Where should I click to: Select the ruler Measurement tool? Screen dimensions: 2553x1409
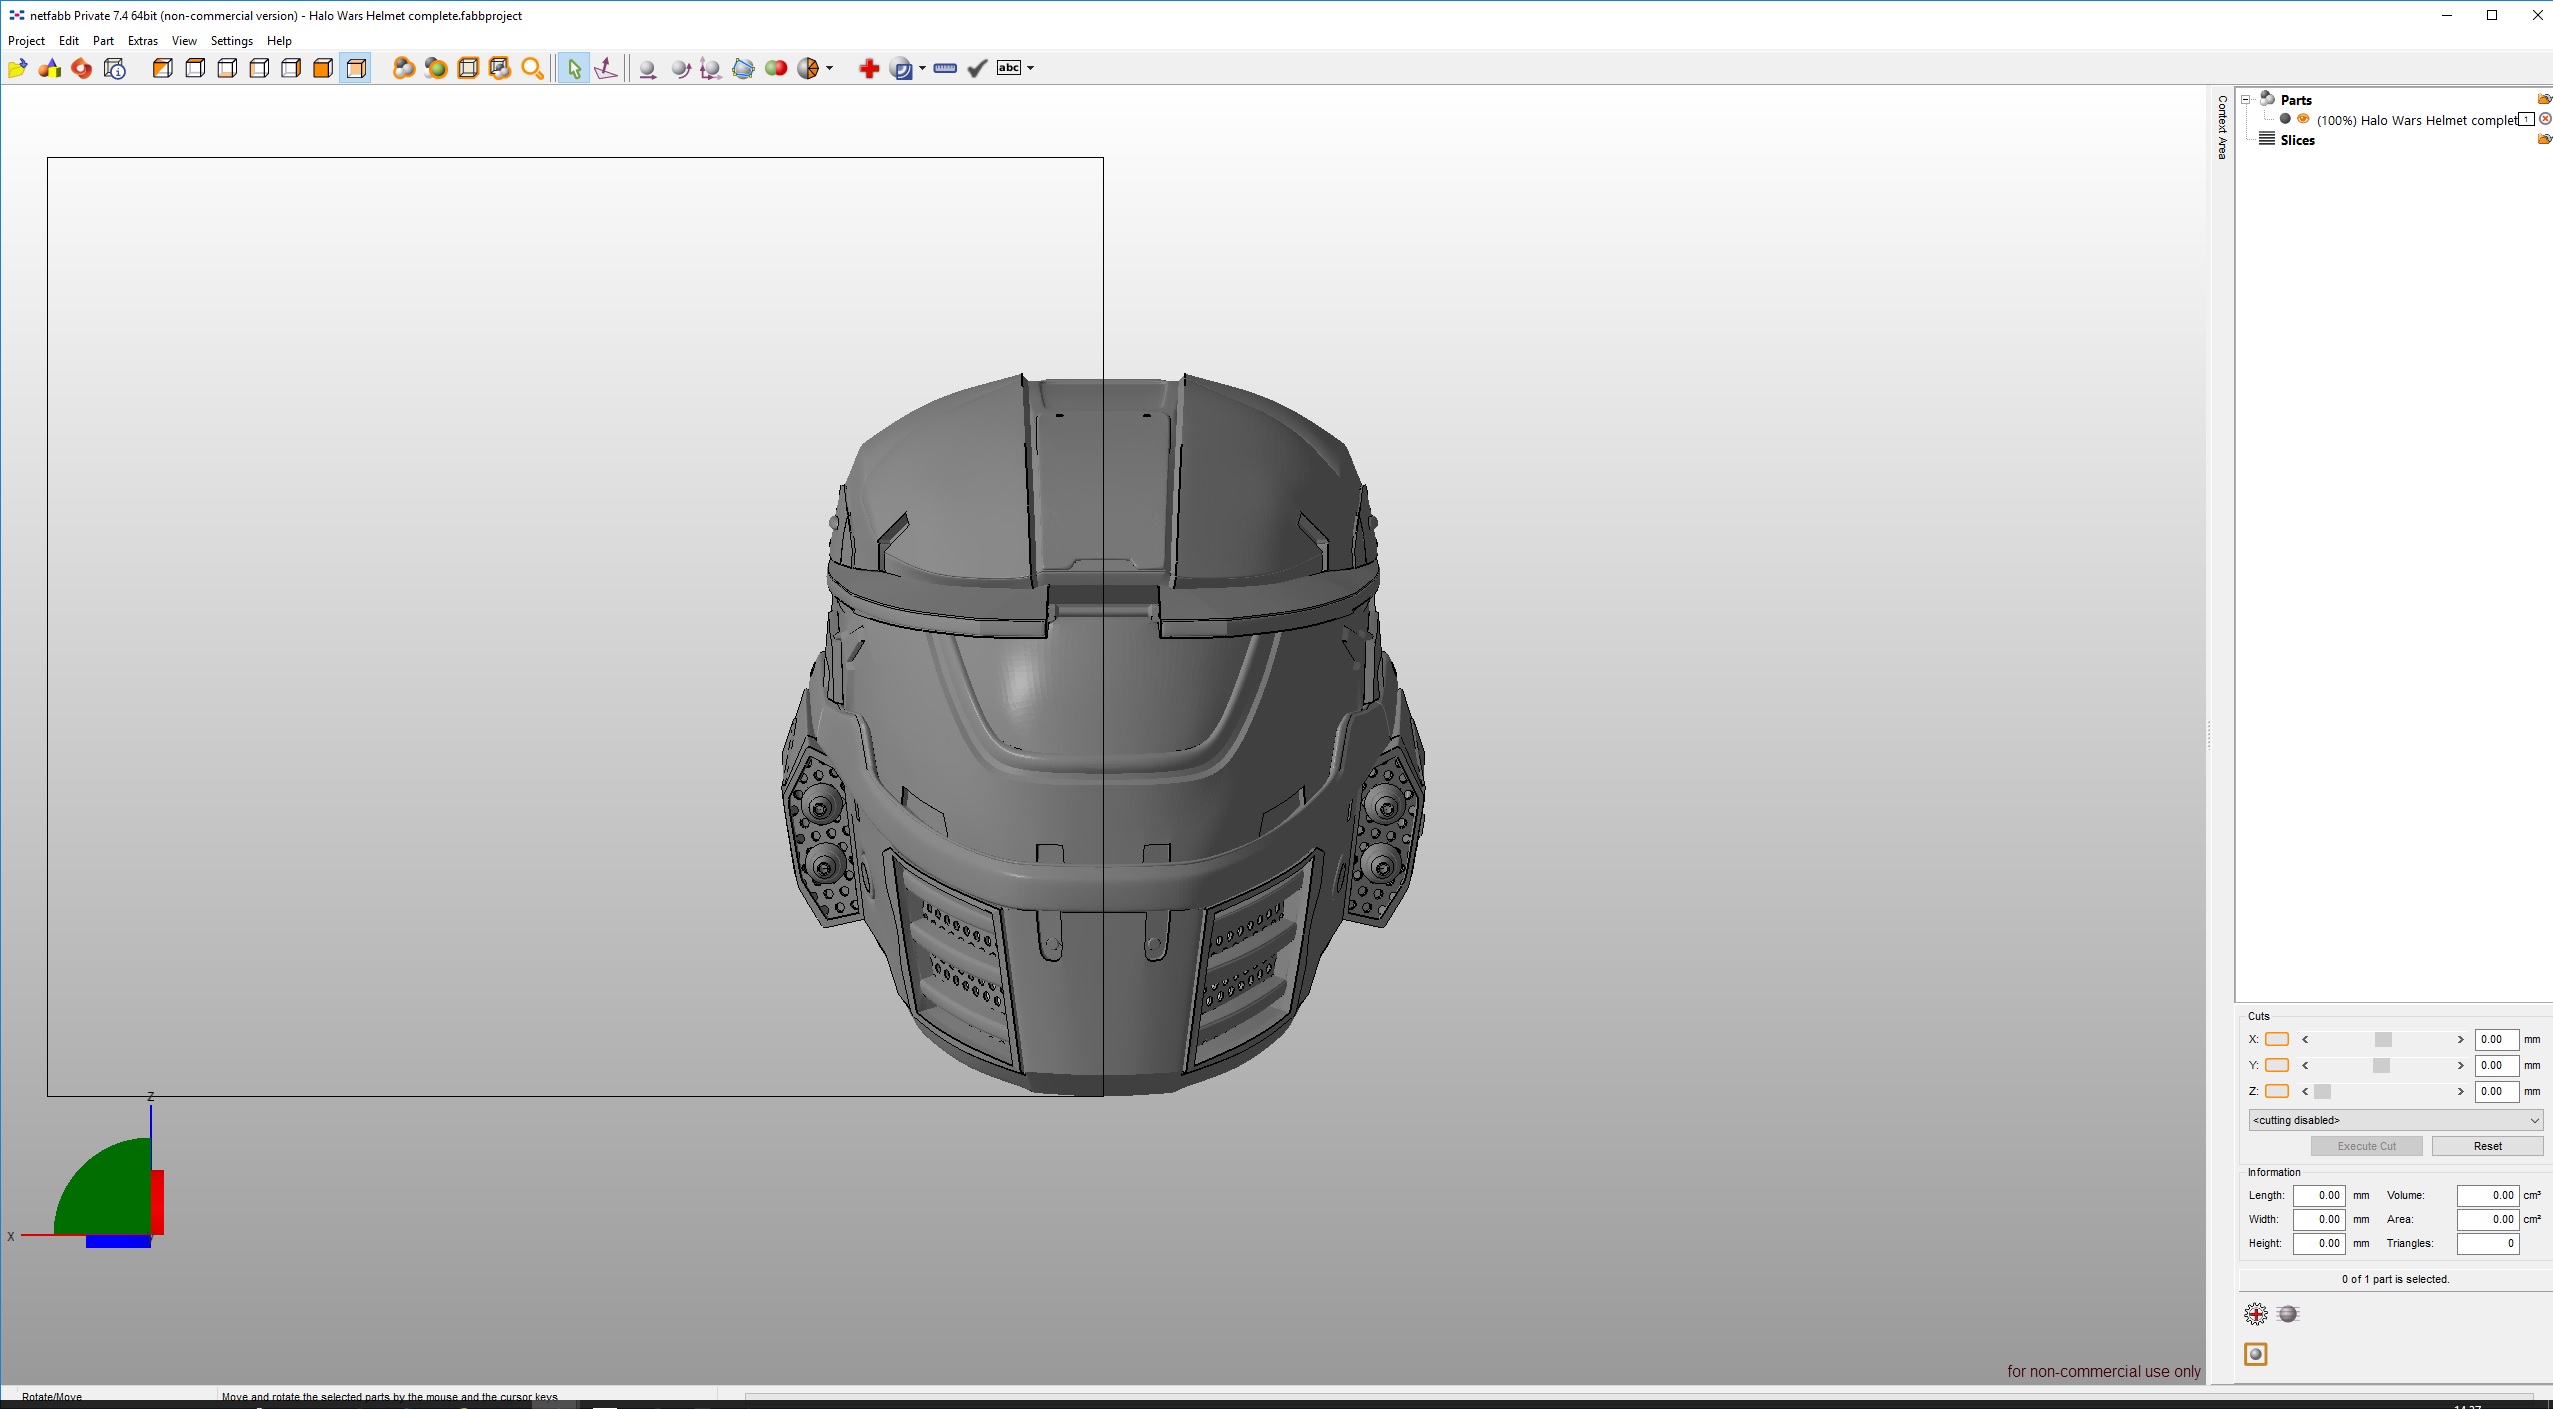tap(945, 68)
